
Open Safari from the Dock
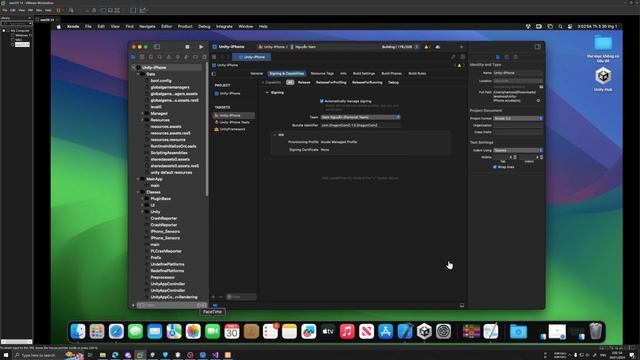(x=116, y=331)
